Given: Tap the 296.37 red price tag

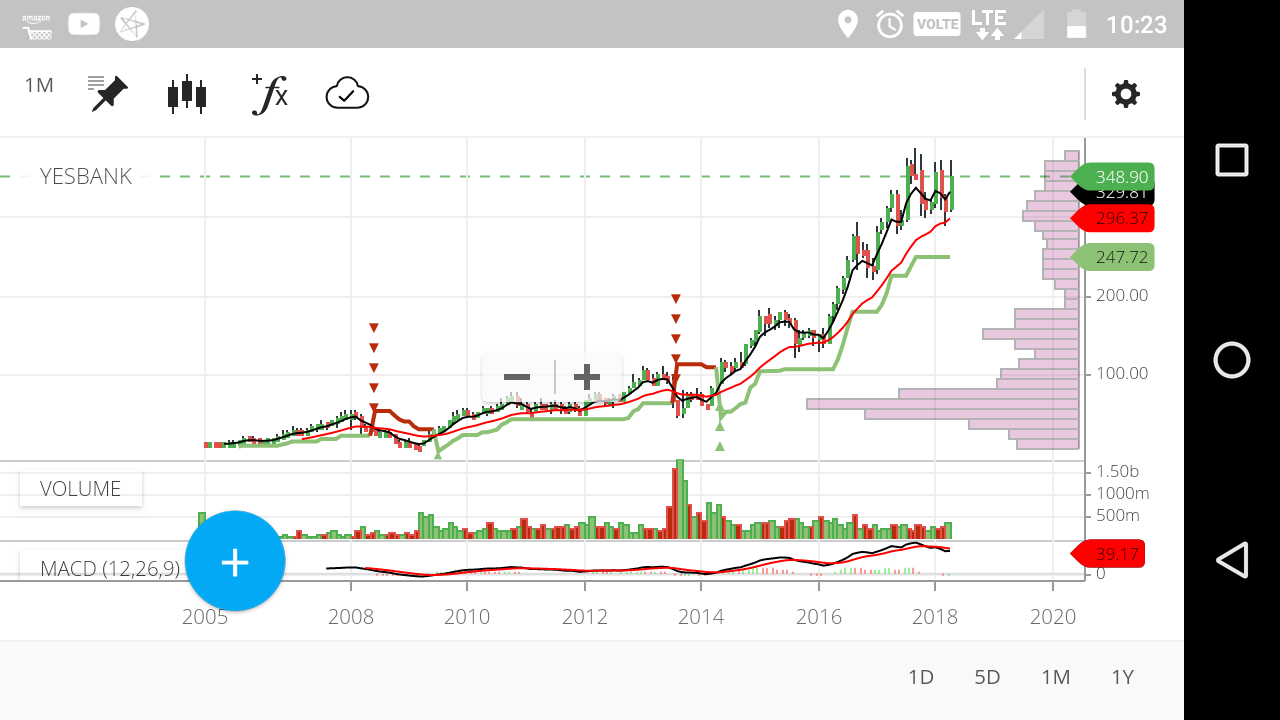Looking at the screenshot, I should pyautogui.click(x=1113, y=218).
